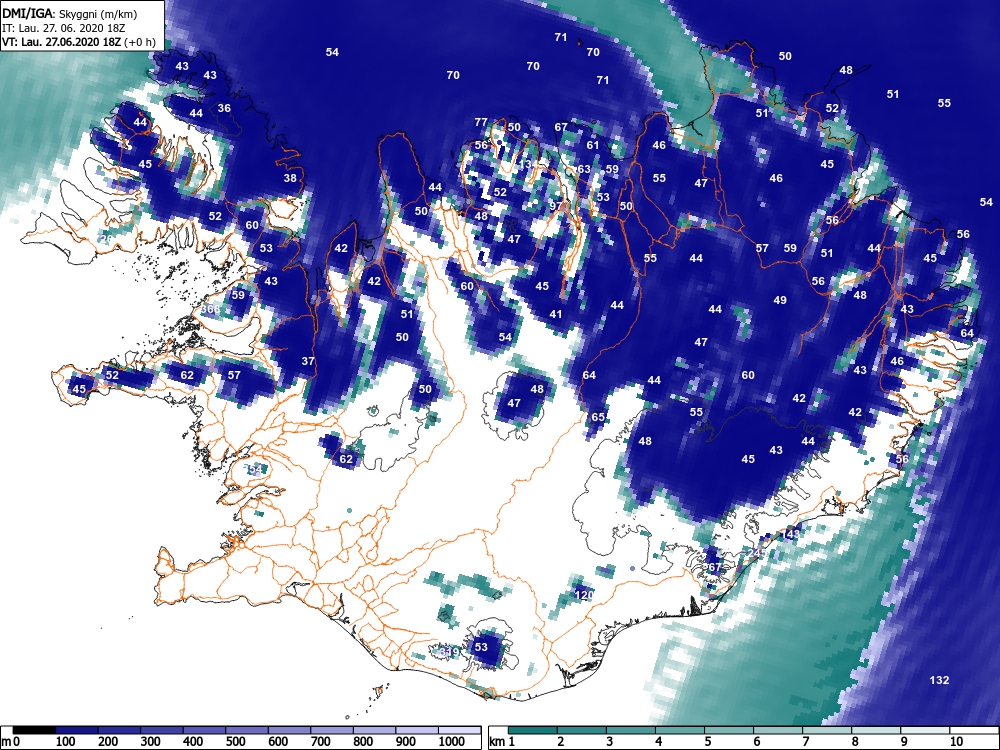Click the '7' label in the km legend
Image resolution: width=1000 pixels, height=750 pixels.
pos(805,742)
